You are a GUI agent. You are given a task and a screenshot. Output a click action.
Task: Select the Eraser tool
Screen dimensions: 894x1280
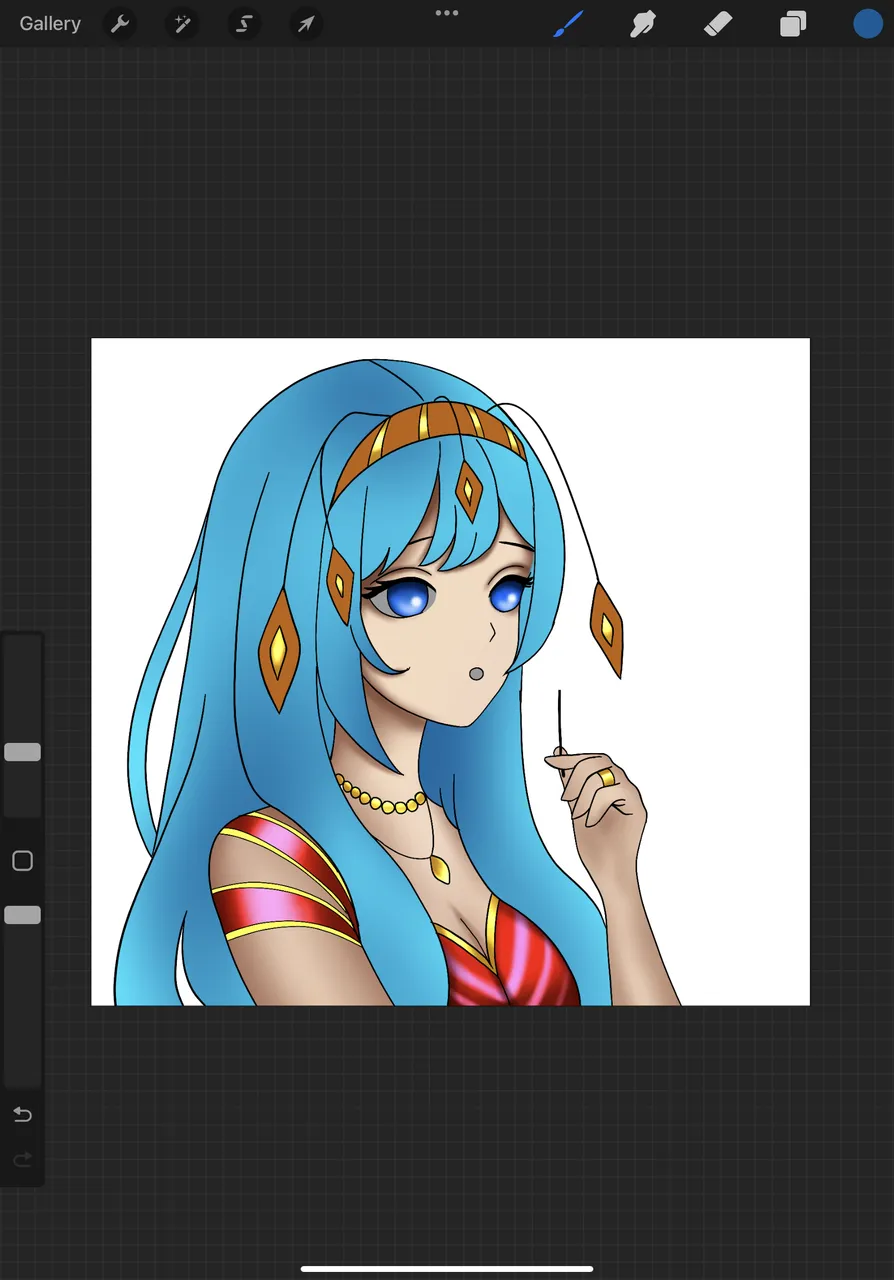tap(718, 24)
